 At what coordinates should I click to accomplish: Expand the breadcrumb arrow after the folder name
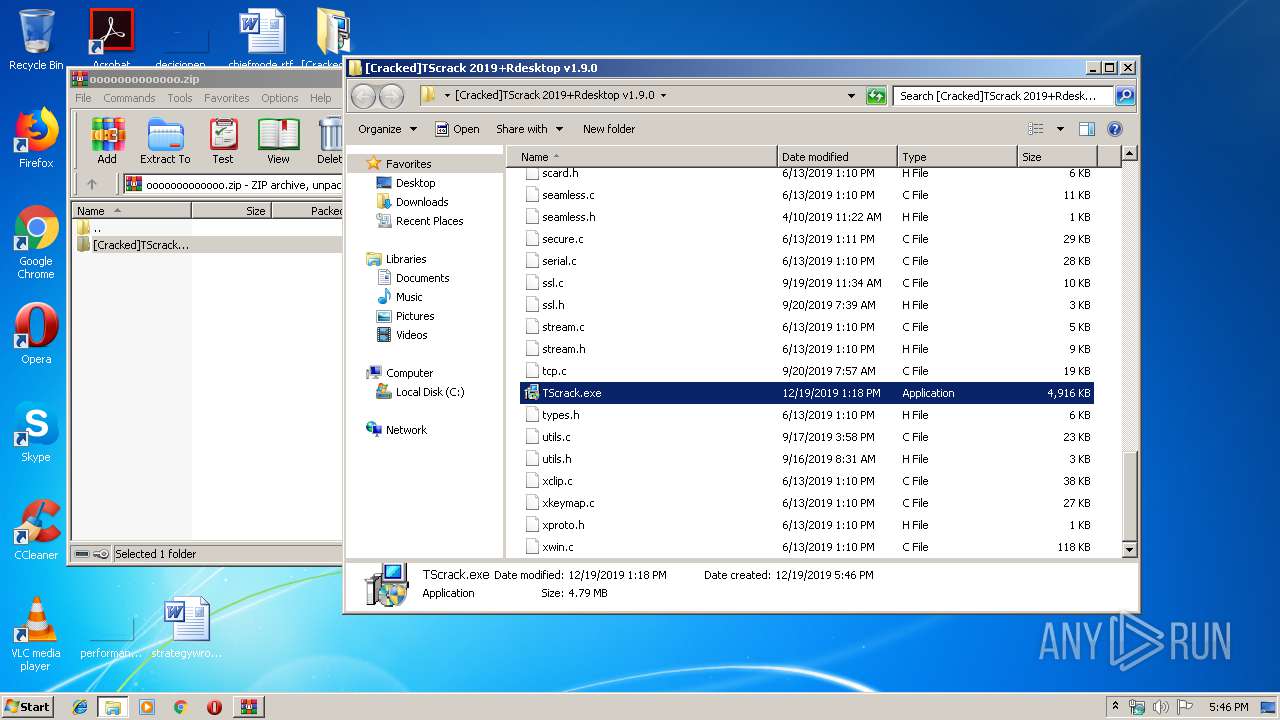pyautogui.click(x=663, y=96)
